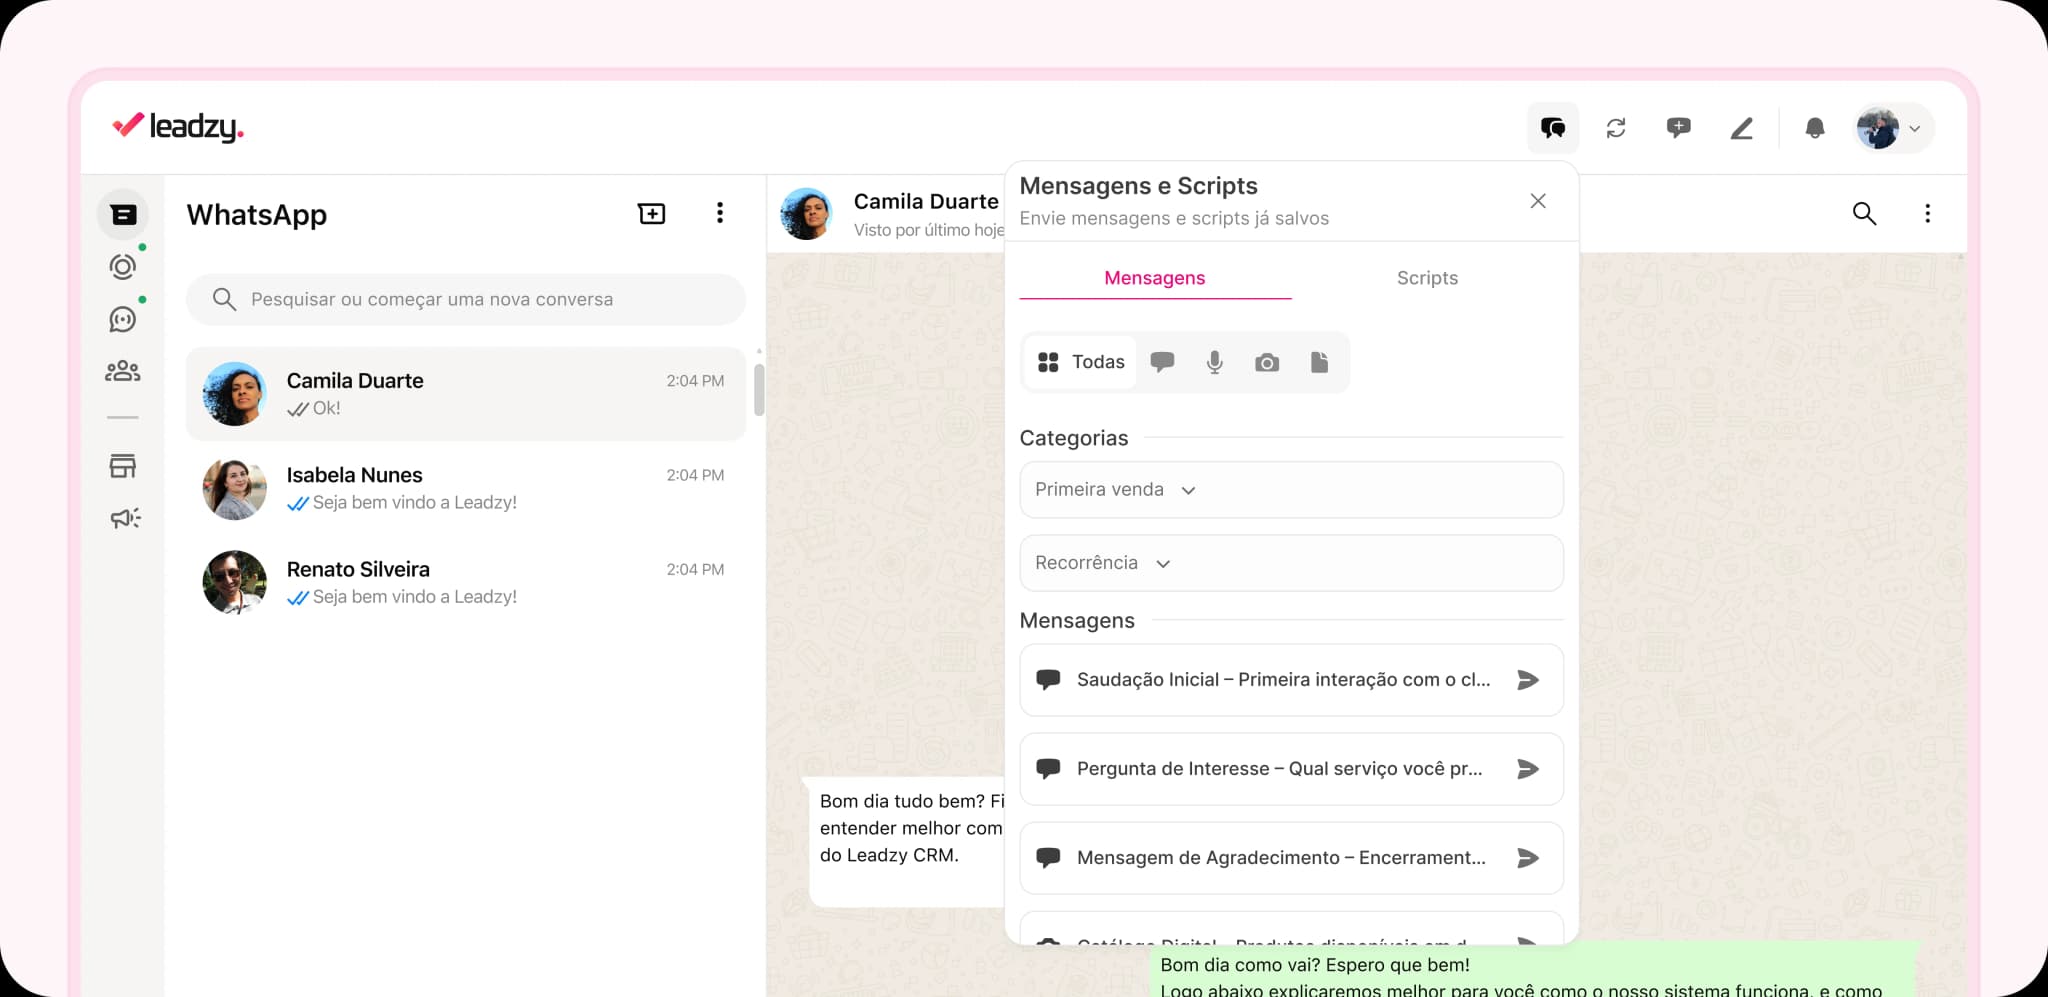Select the contacts groups icon in sidebar
2048x997 pixels.
(x=122, y=371)
